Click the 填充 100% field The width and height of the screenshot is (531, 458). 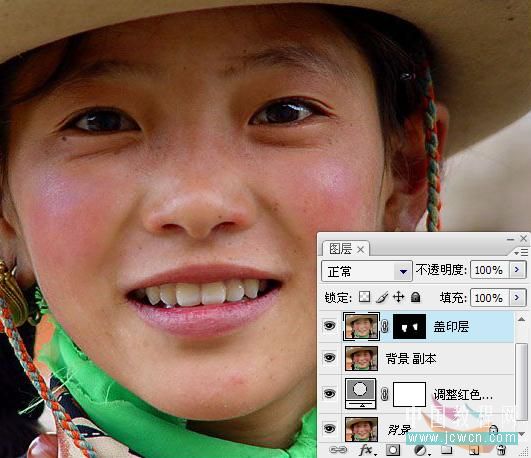(x=489, y=298)
